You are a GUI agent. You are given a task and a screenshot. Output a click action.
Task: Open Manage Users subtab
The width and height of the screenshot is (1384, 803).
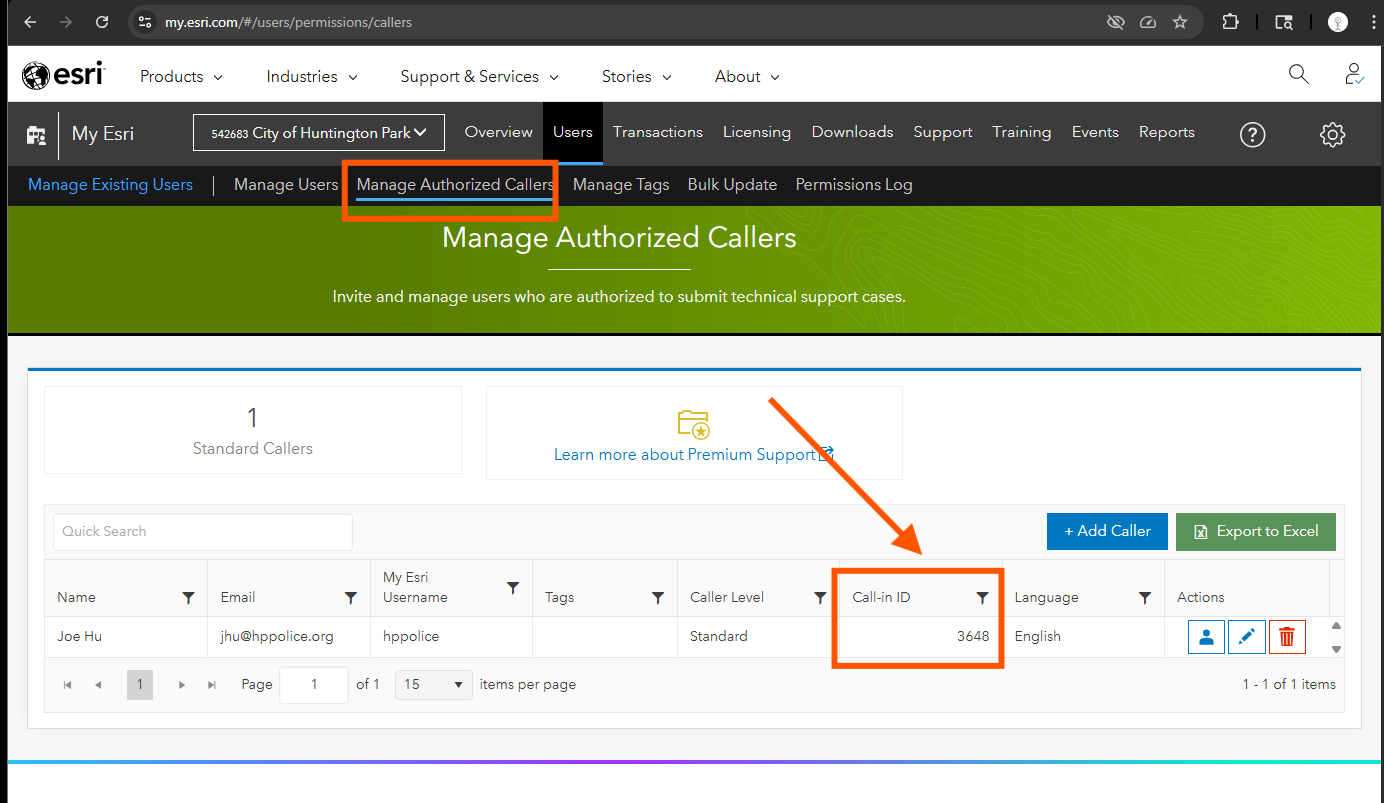[286, 184]
